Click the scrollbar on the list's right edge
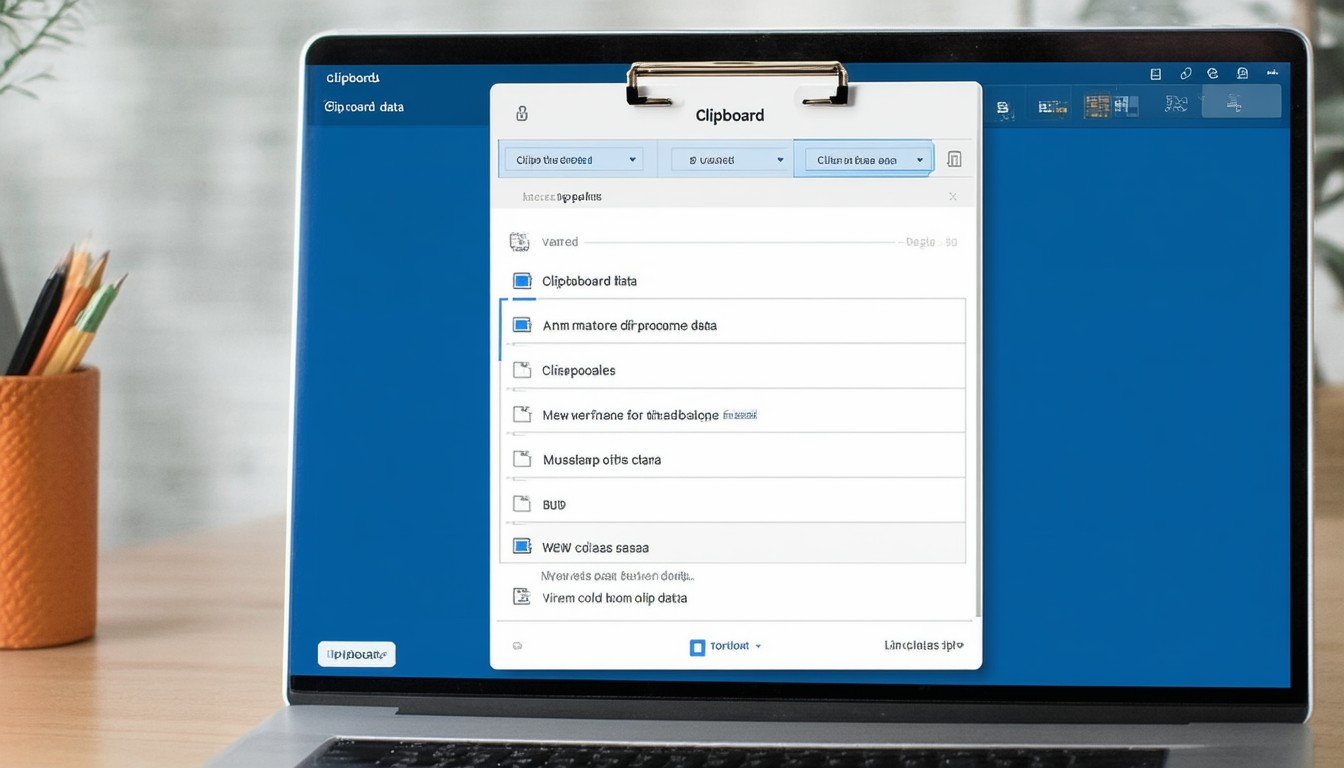The width and height of the screenshot is (1344, 768). (x=977, y=400)
